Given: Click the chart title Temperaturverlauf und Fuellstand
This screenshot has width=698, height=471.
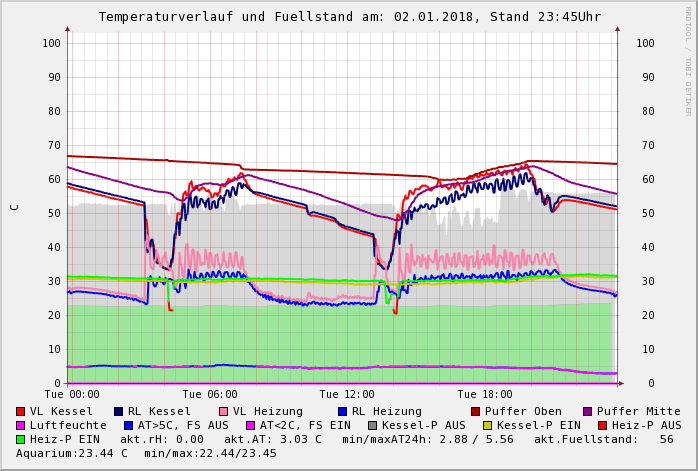Looking at the screenshot, I should pos(349,17).
